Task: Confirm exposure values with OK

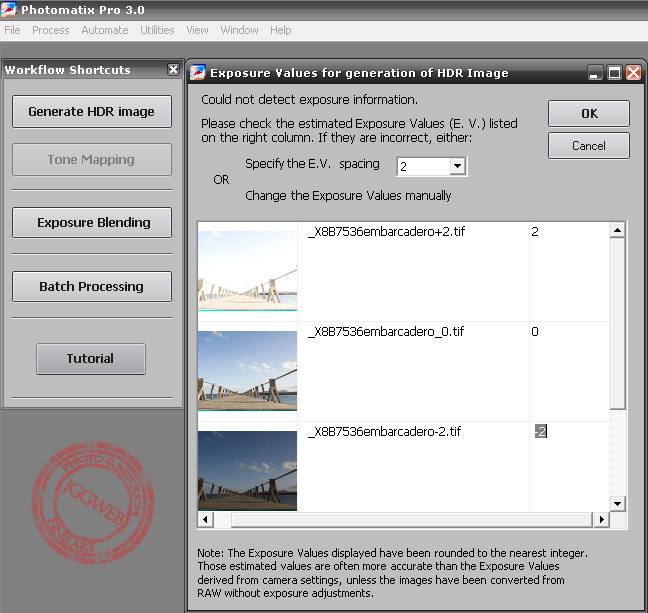Action: (x=589, y=113)
